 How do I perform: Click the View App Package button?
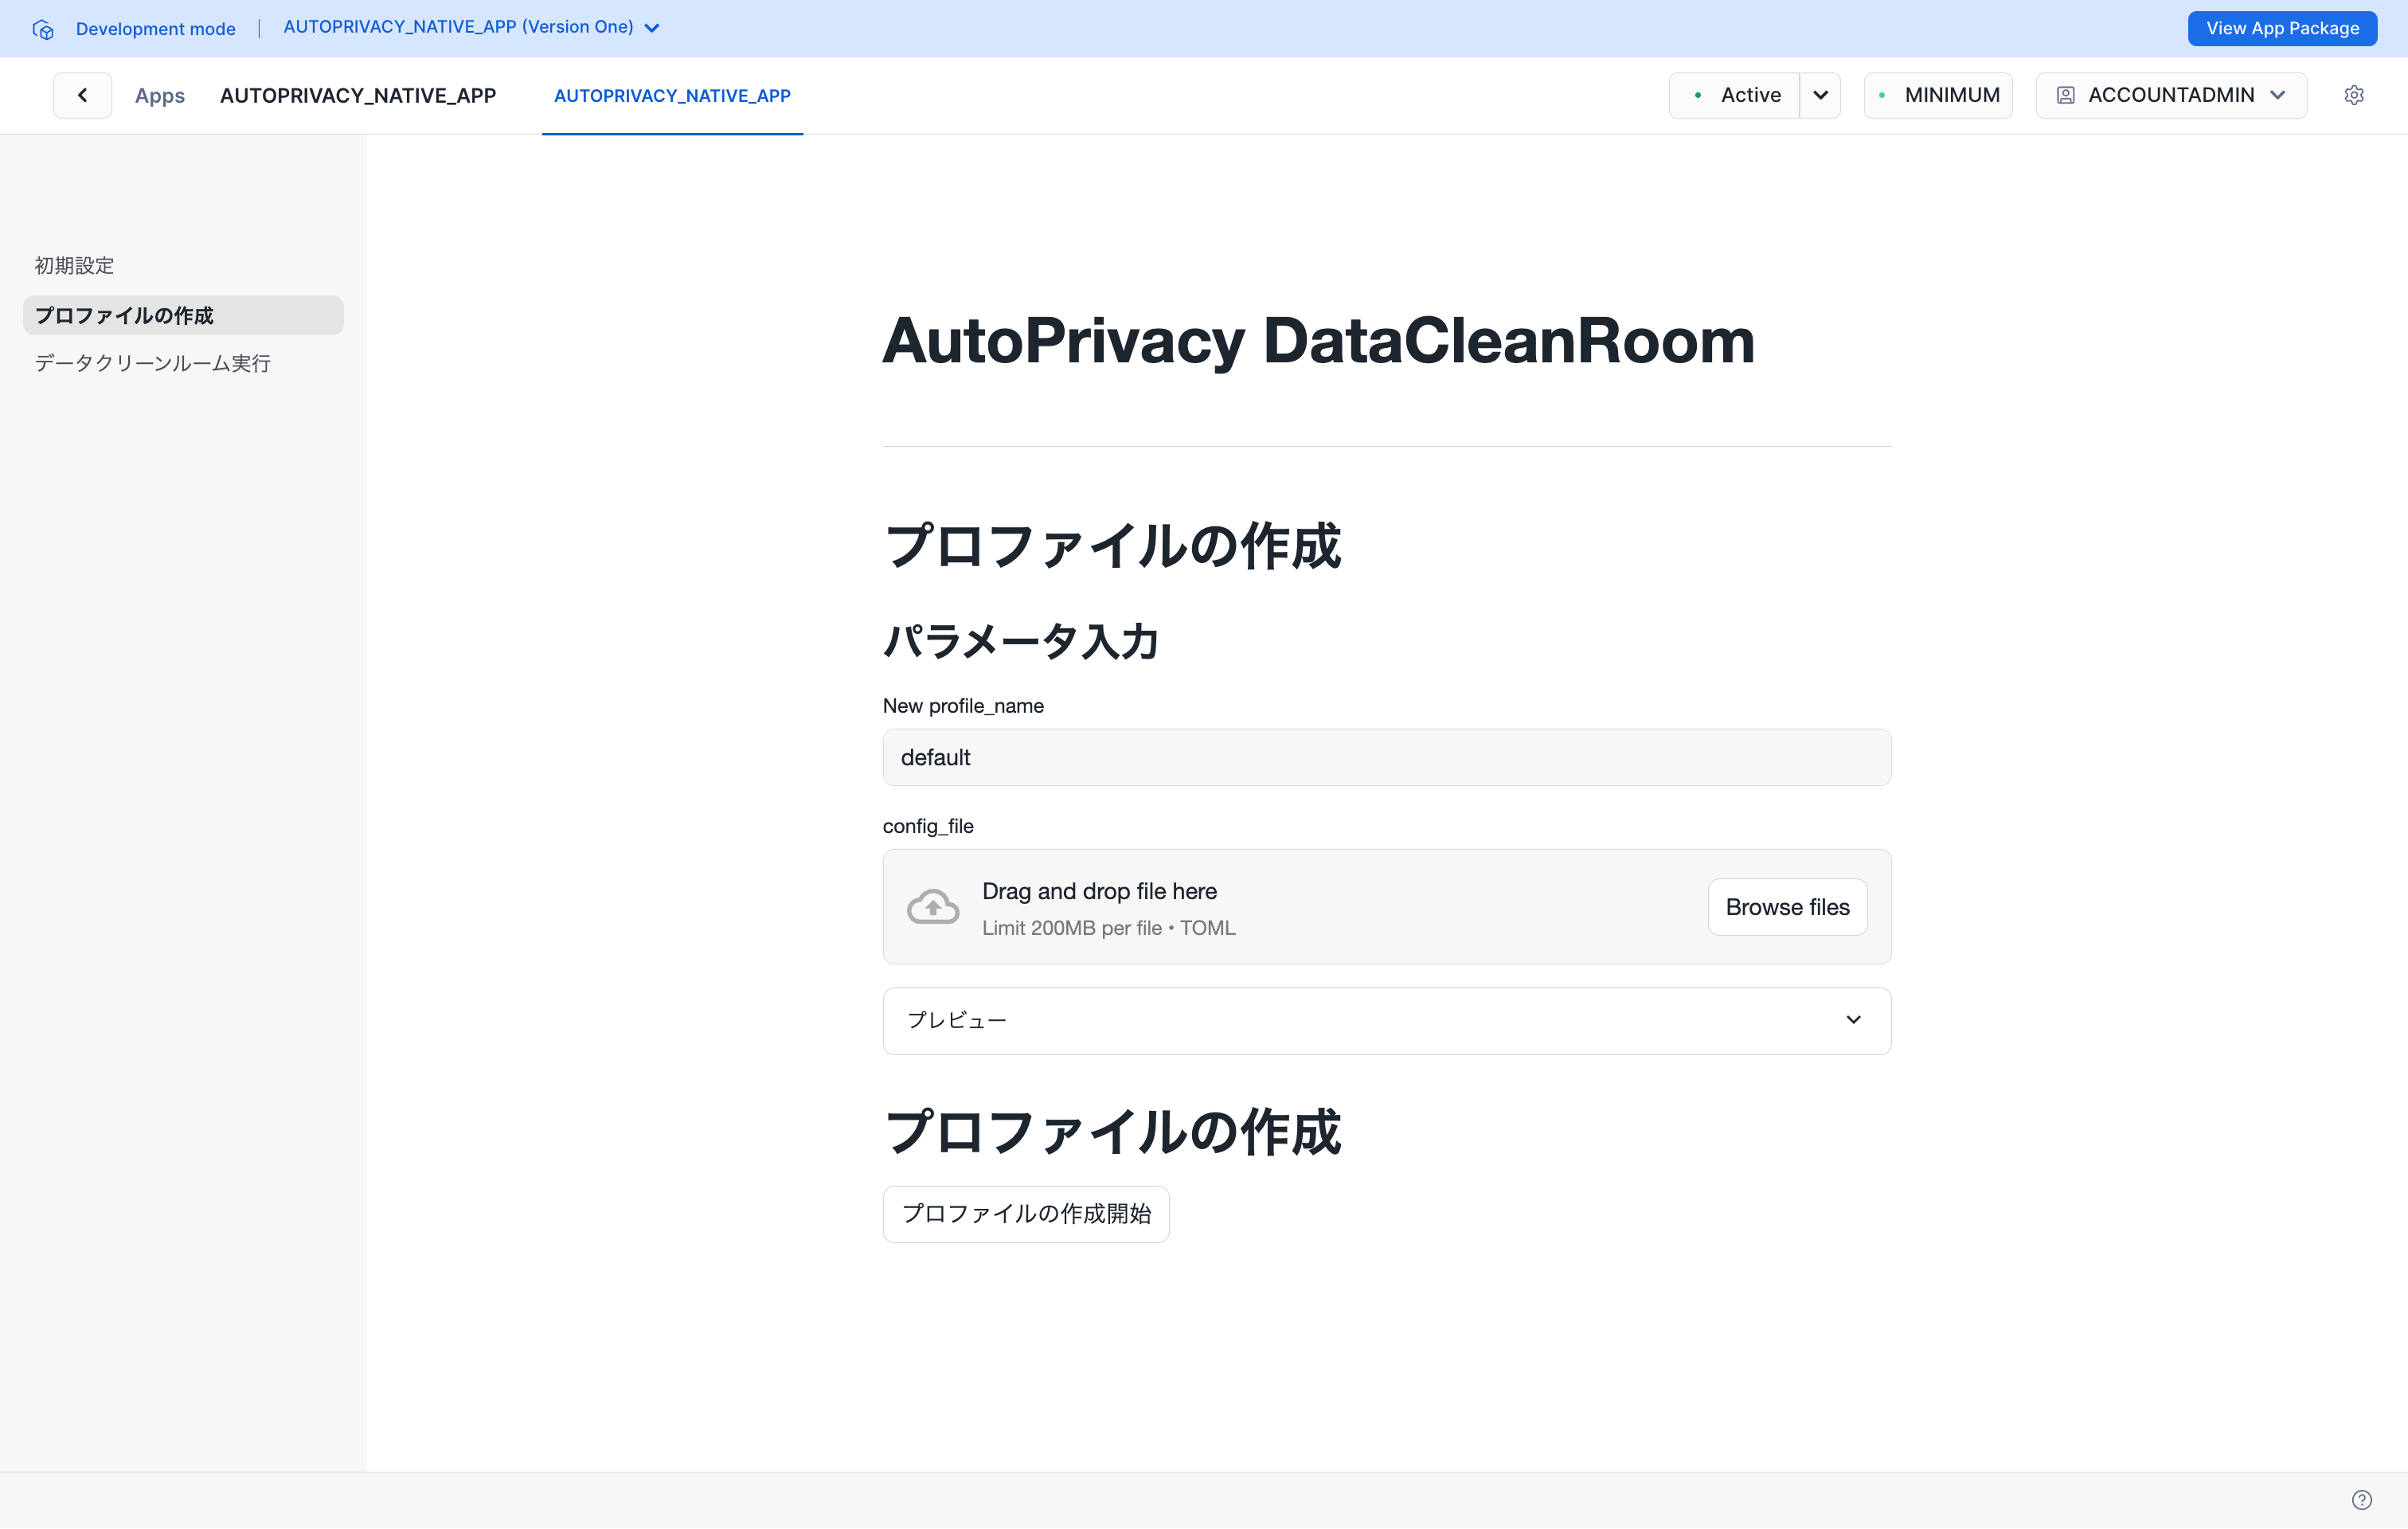pos(2282,28)
